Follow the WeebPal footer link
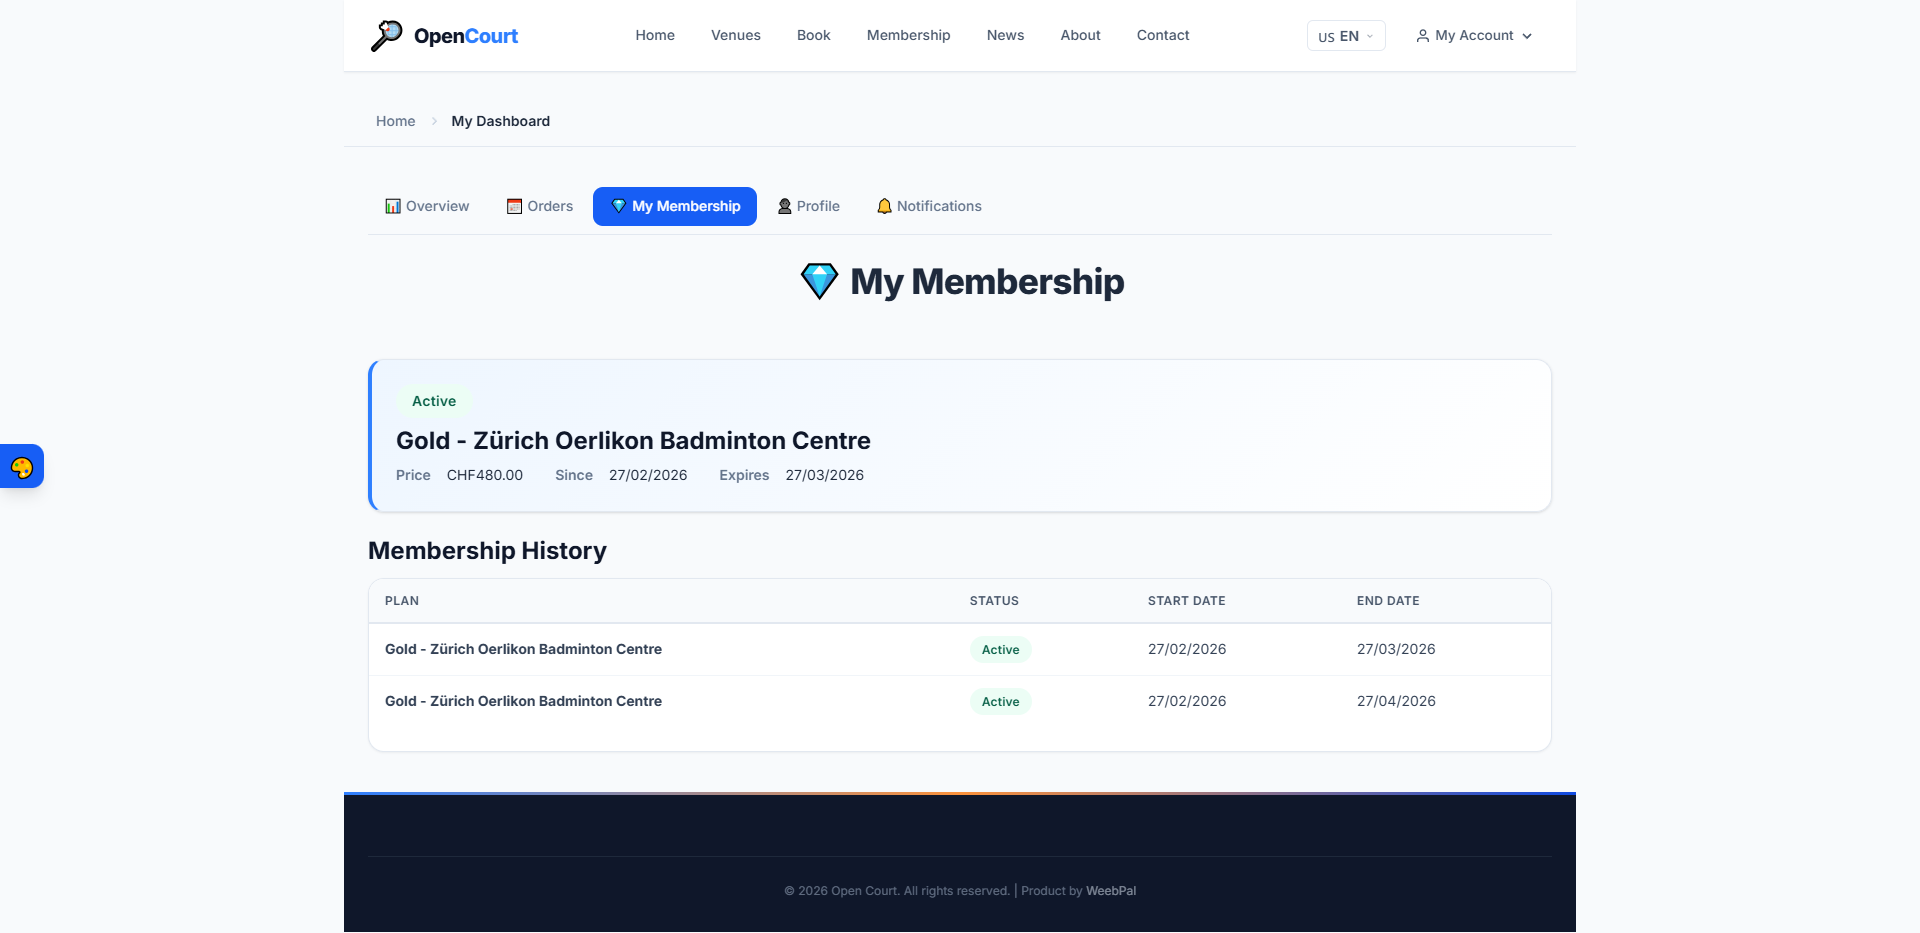1920x933 pixels. click(x=1110, y=891)
